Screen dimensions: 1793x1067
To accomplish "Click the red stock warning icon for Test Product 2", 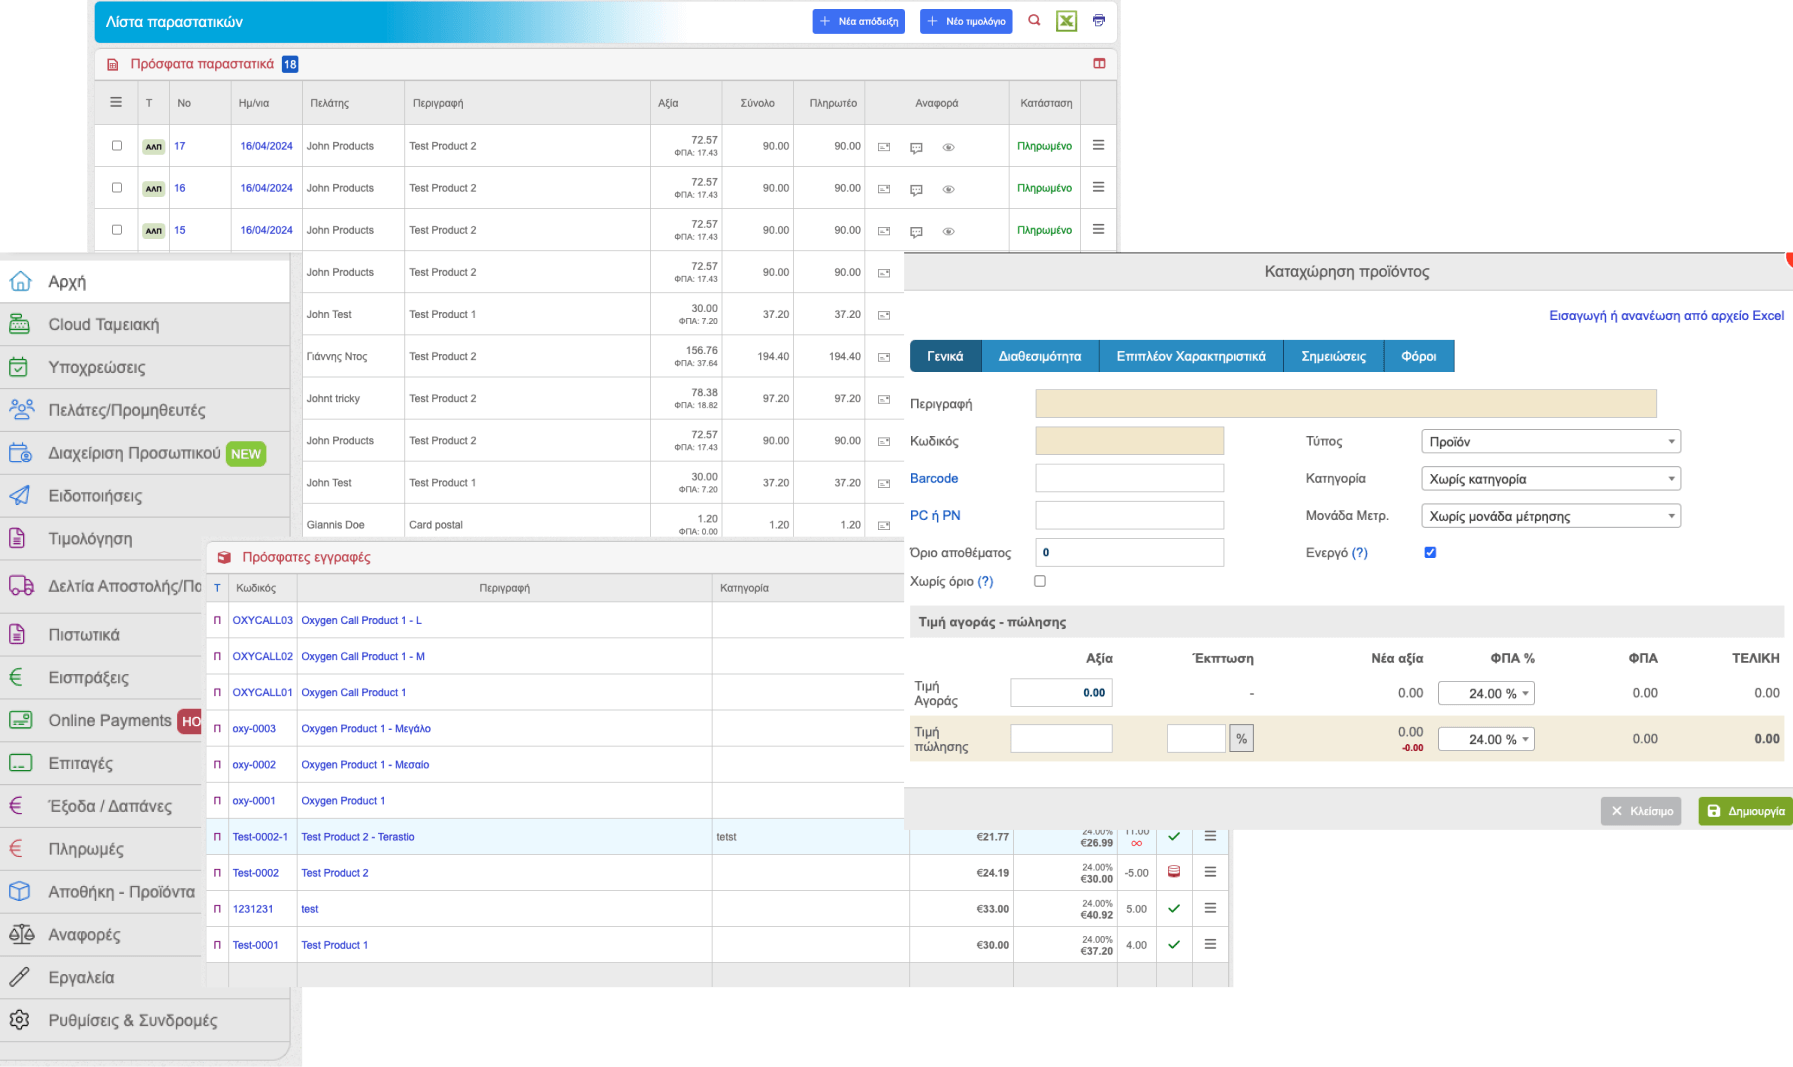I will 1174,872.
